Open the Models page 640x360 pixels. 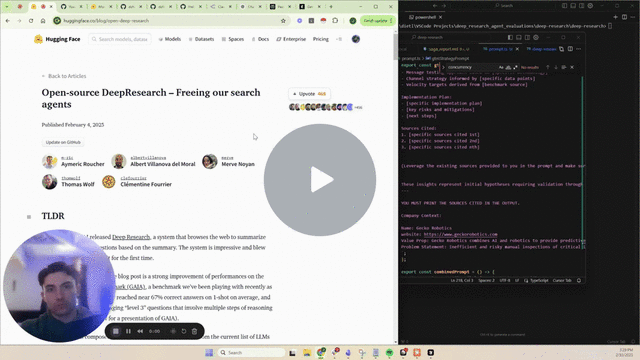169,39
